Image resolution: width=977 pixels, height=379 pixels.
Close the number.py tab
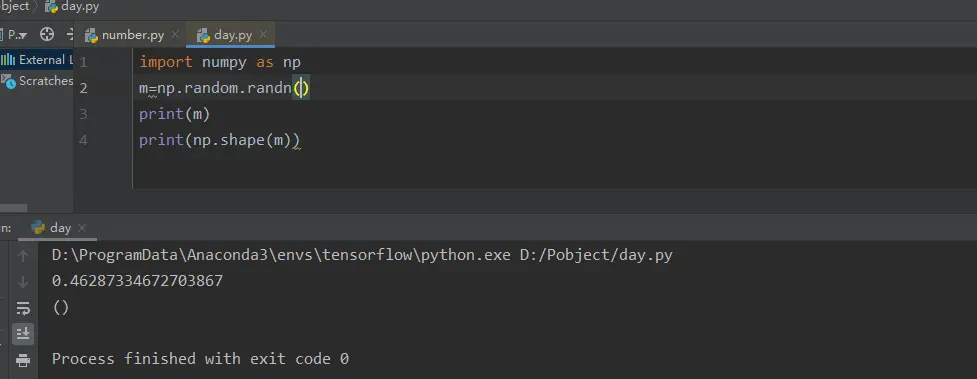coord(174,34)
